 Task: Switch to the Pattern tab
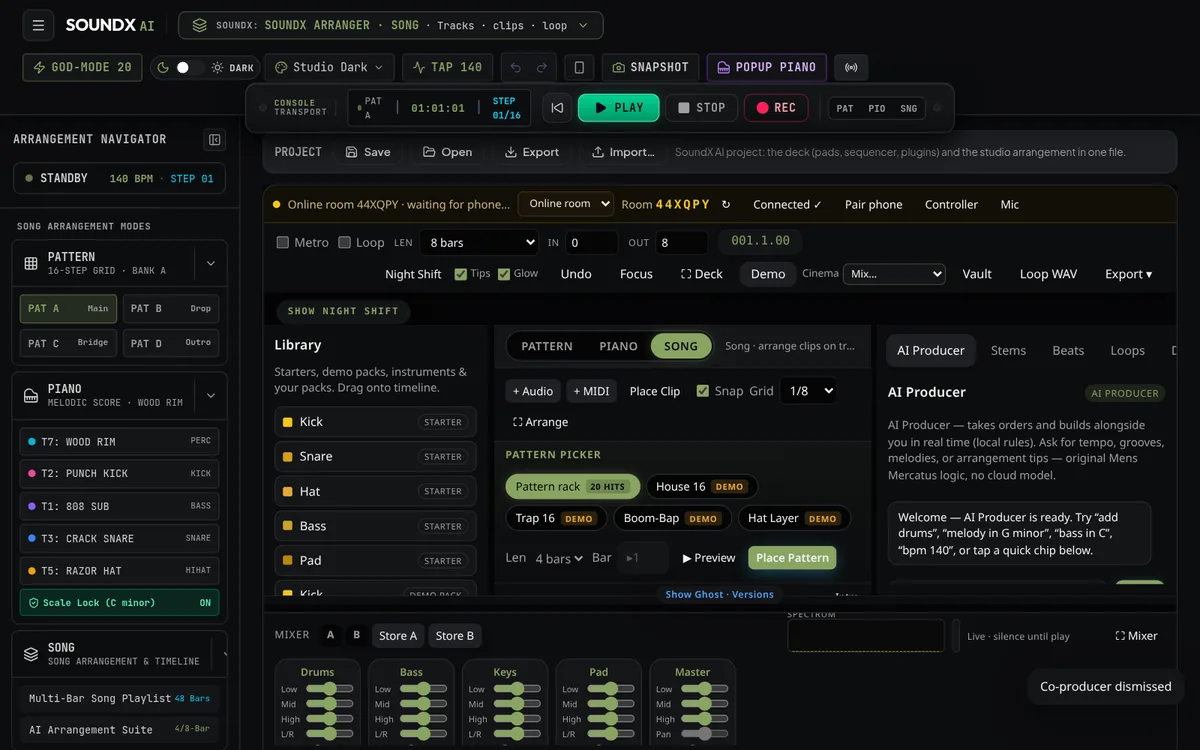click(547, 346)
